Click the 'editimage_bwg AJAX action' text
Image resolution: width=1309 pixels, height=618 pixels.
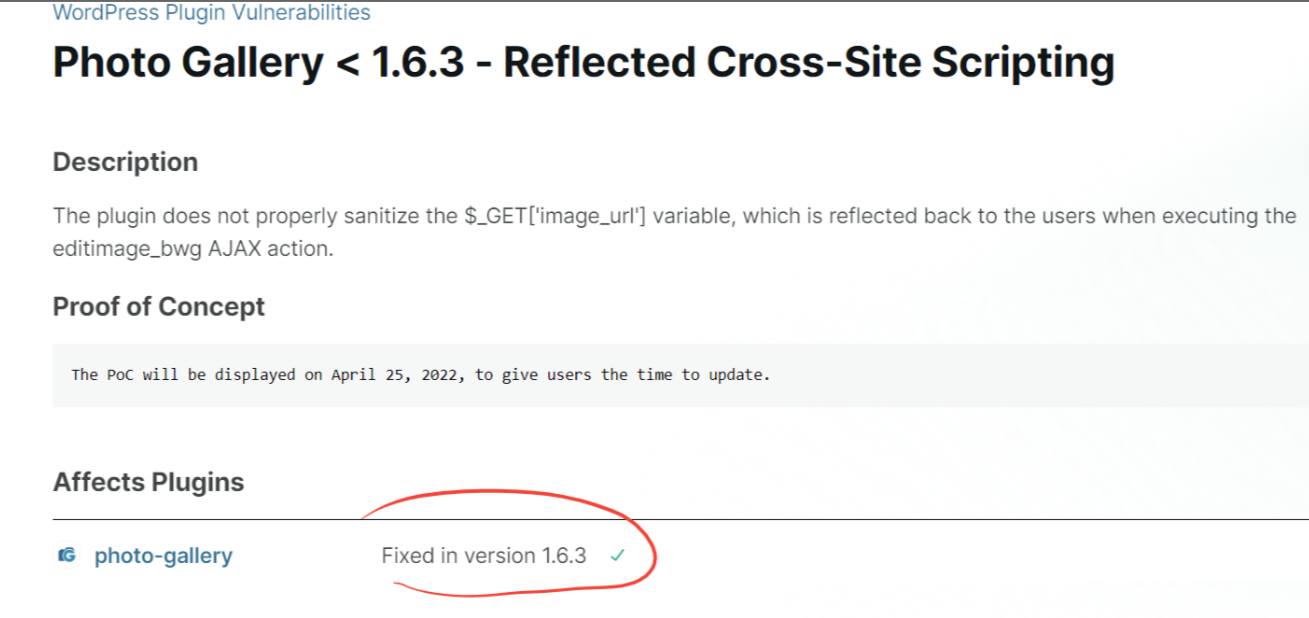(x=192, y=249)
